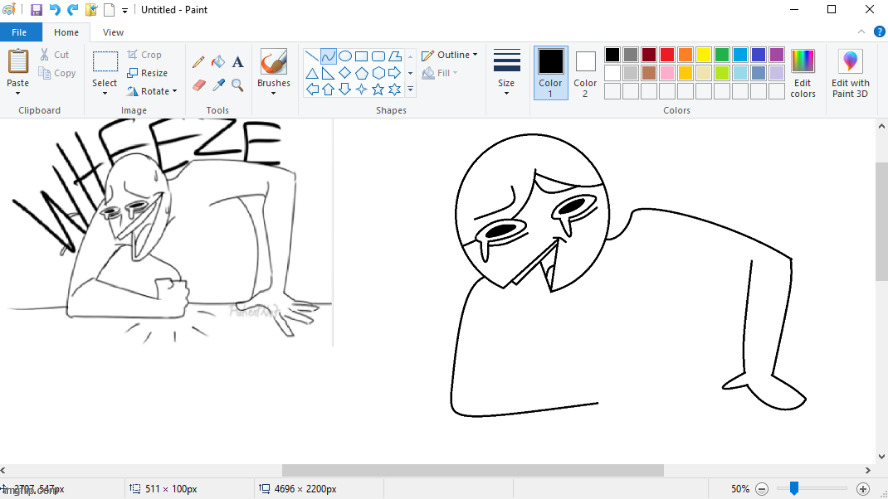Image resolution: width=888 pixels, height=499 pixels.
Task: Click the horizontal scrollbar right arrow
Action: [x=868, y=470]
